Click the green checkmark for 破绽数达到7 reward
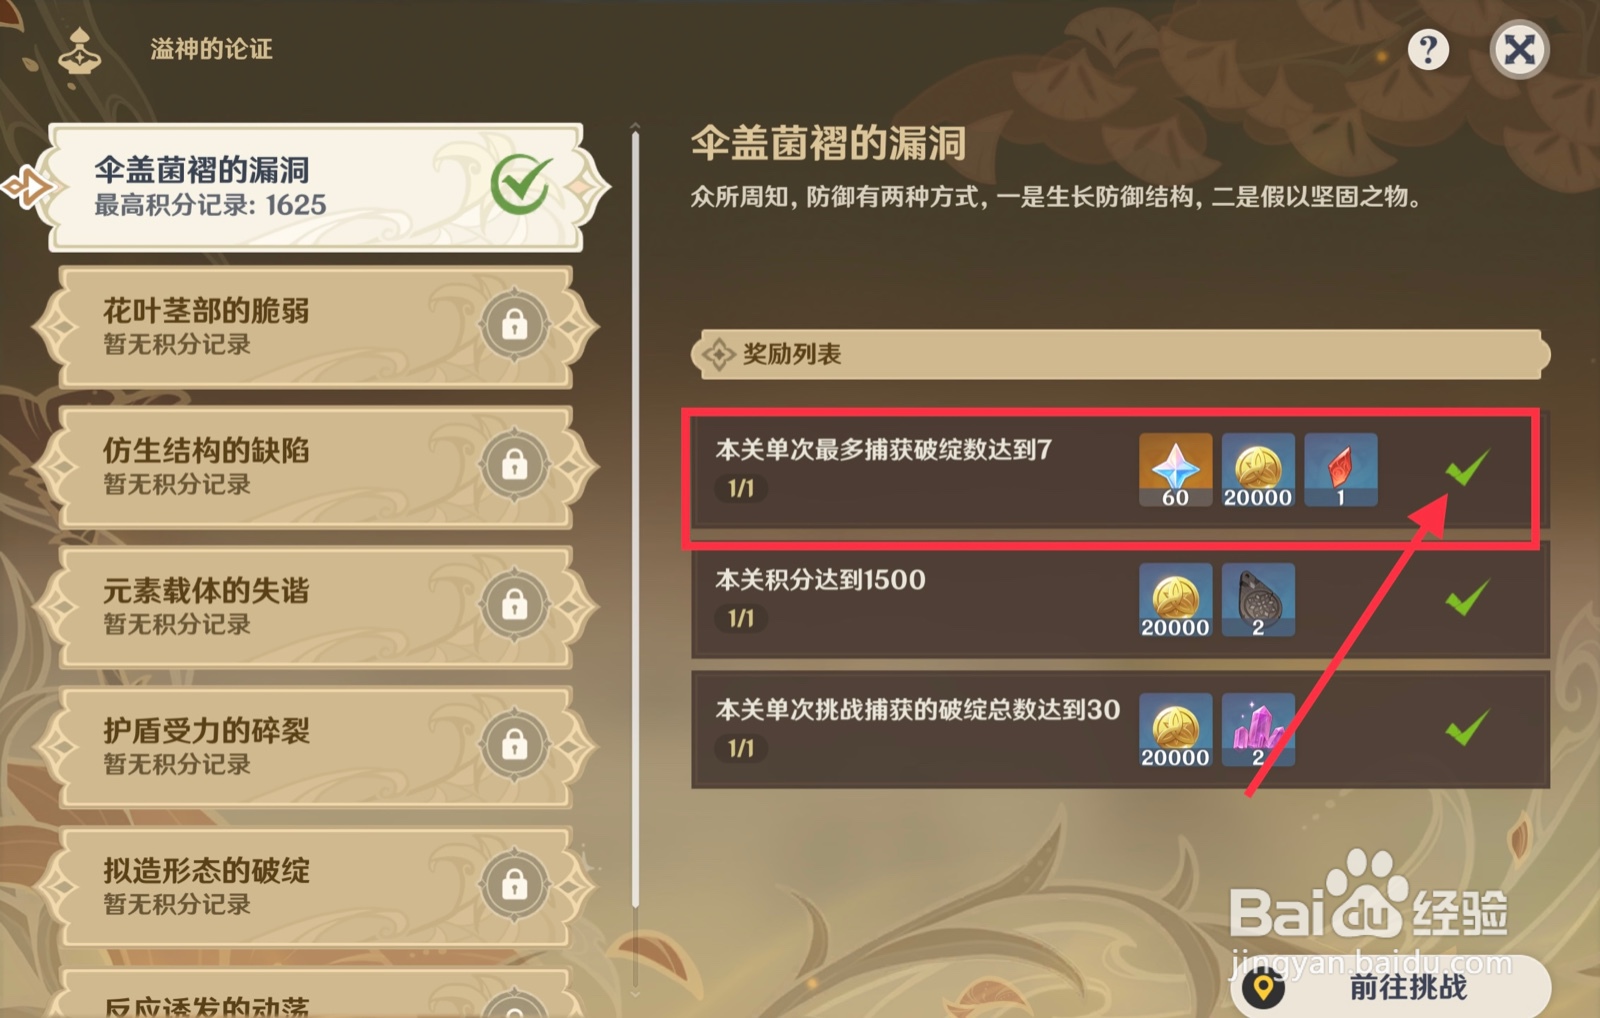The image size is (1600, 1018). pyautogui.click(x=1467, y=468)
